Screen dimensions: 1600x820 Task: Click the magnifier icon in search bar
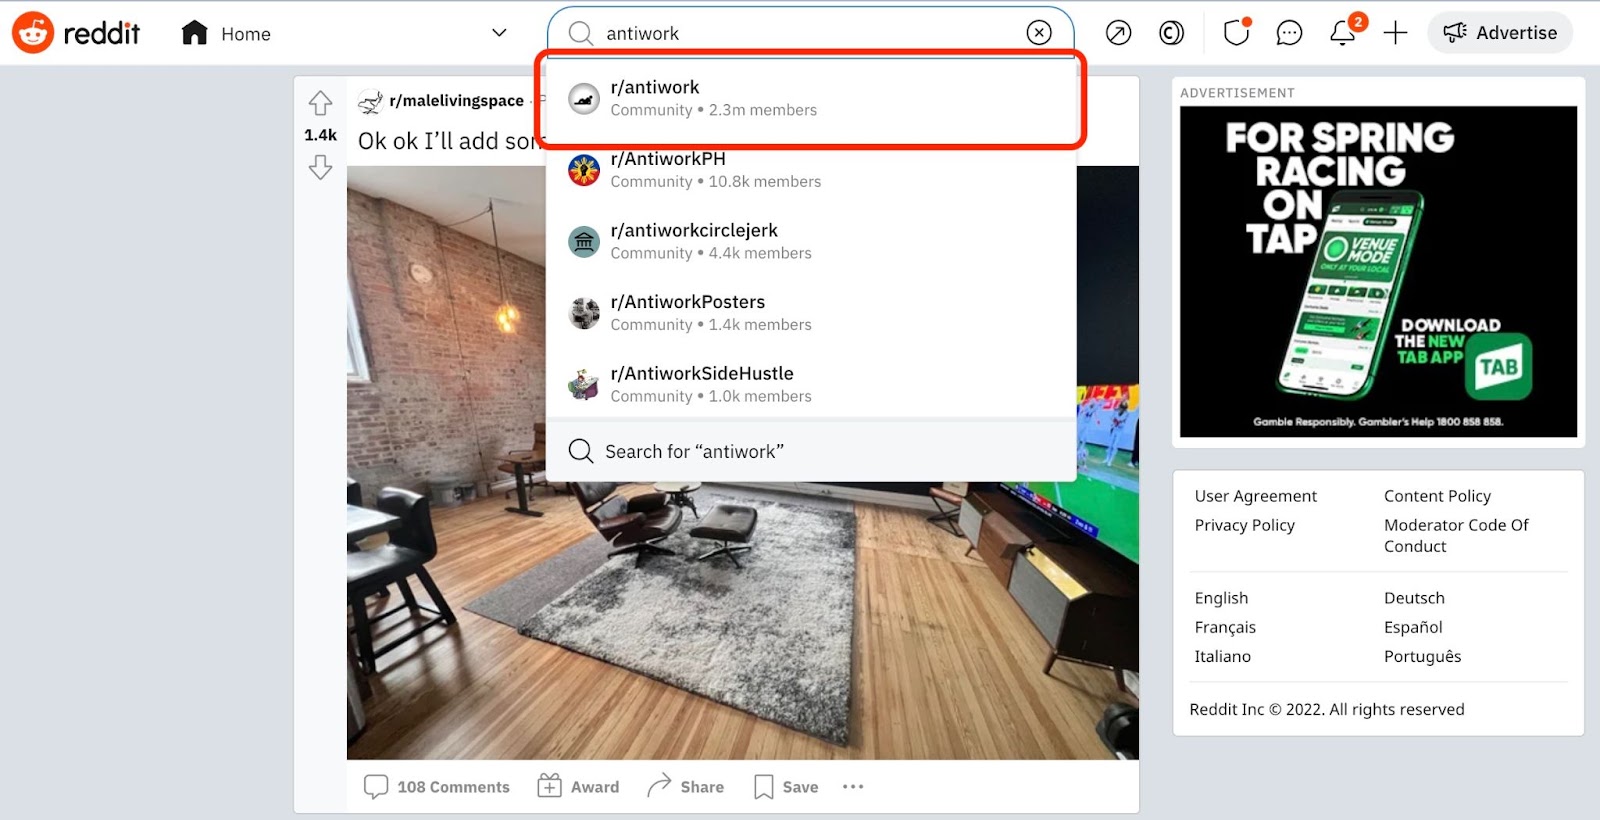tap(581, 33)
